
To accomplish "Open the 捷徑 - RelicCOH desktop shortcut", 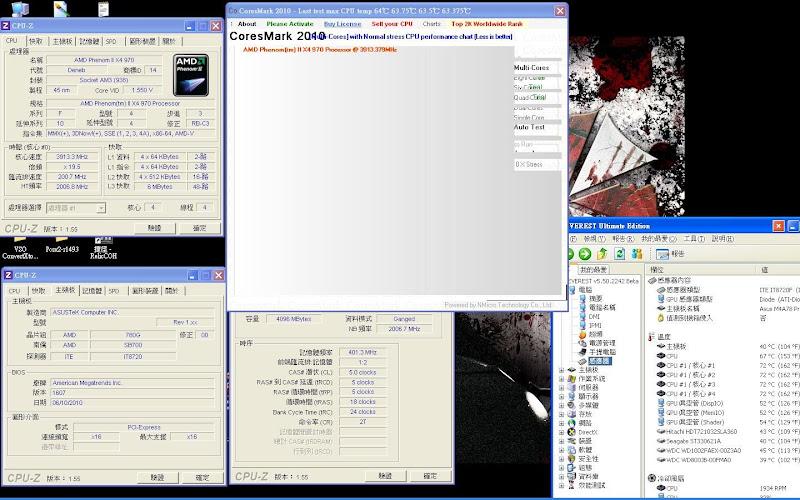I will tap(104, 248).
